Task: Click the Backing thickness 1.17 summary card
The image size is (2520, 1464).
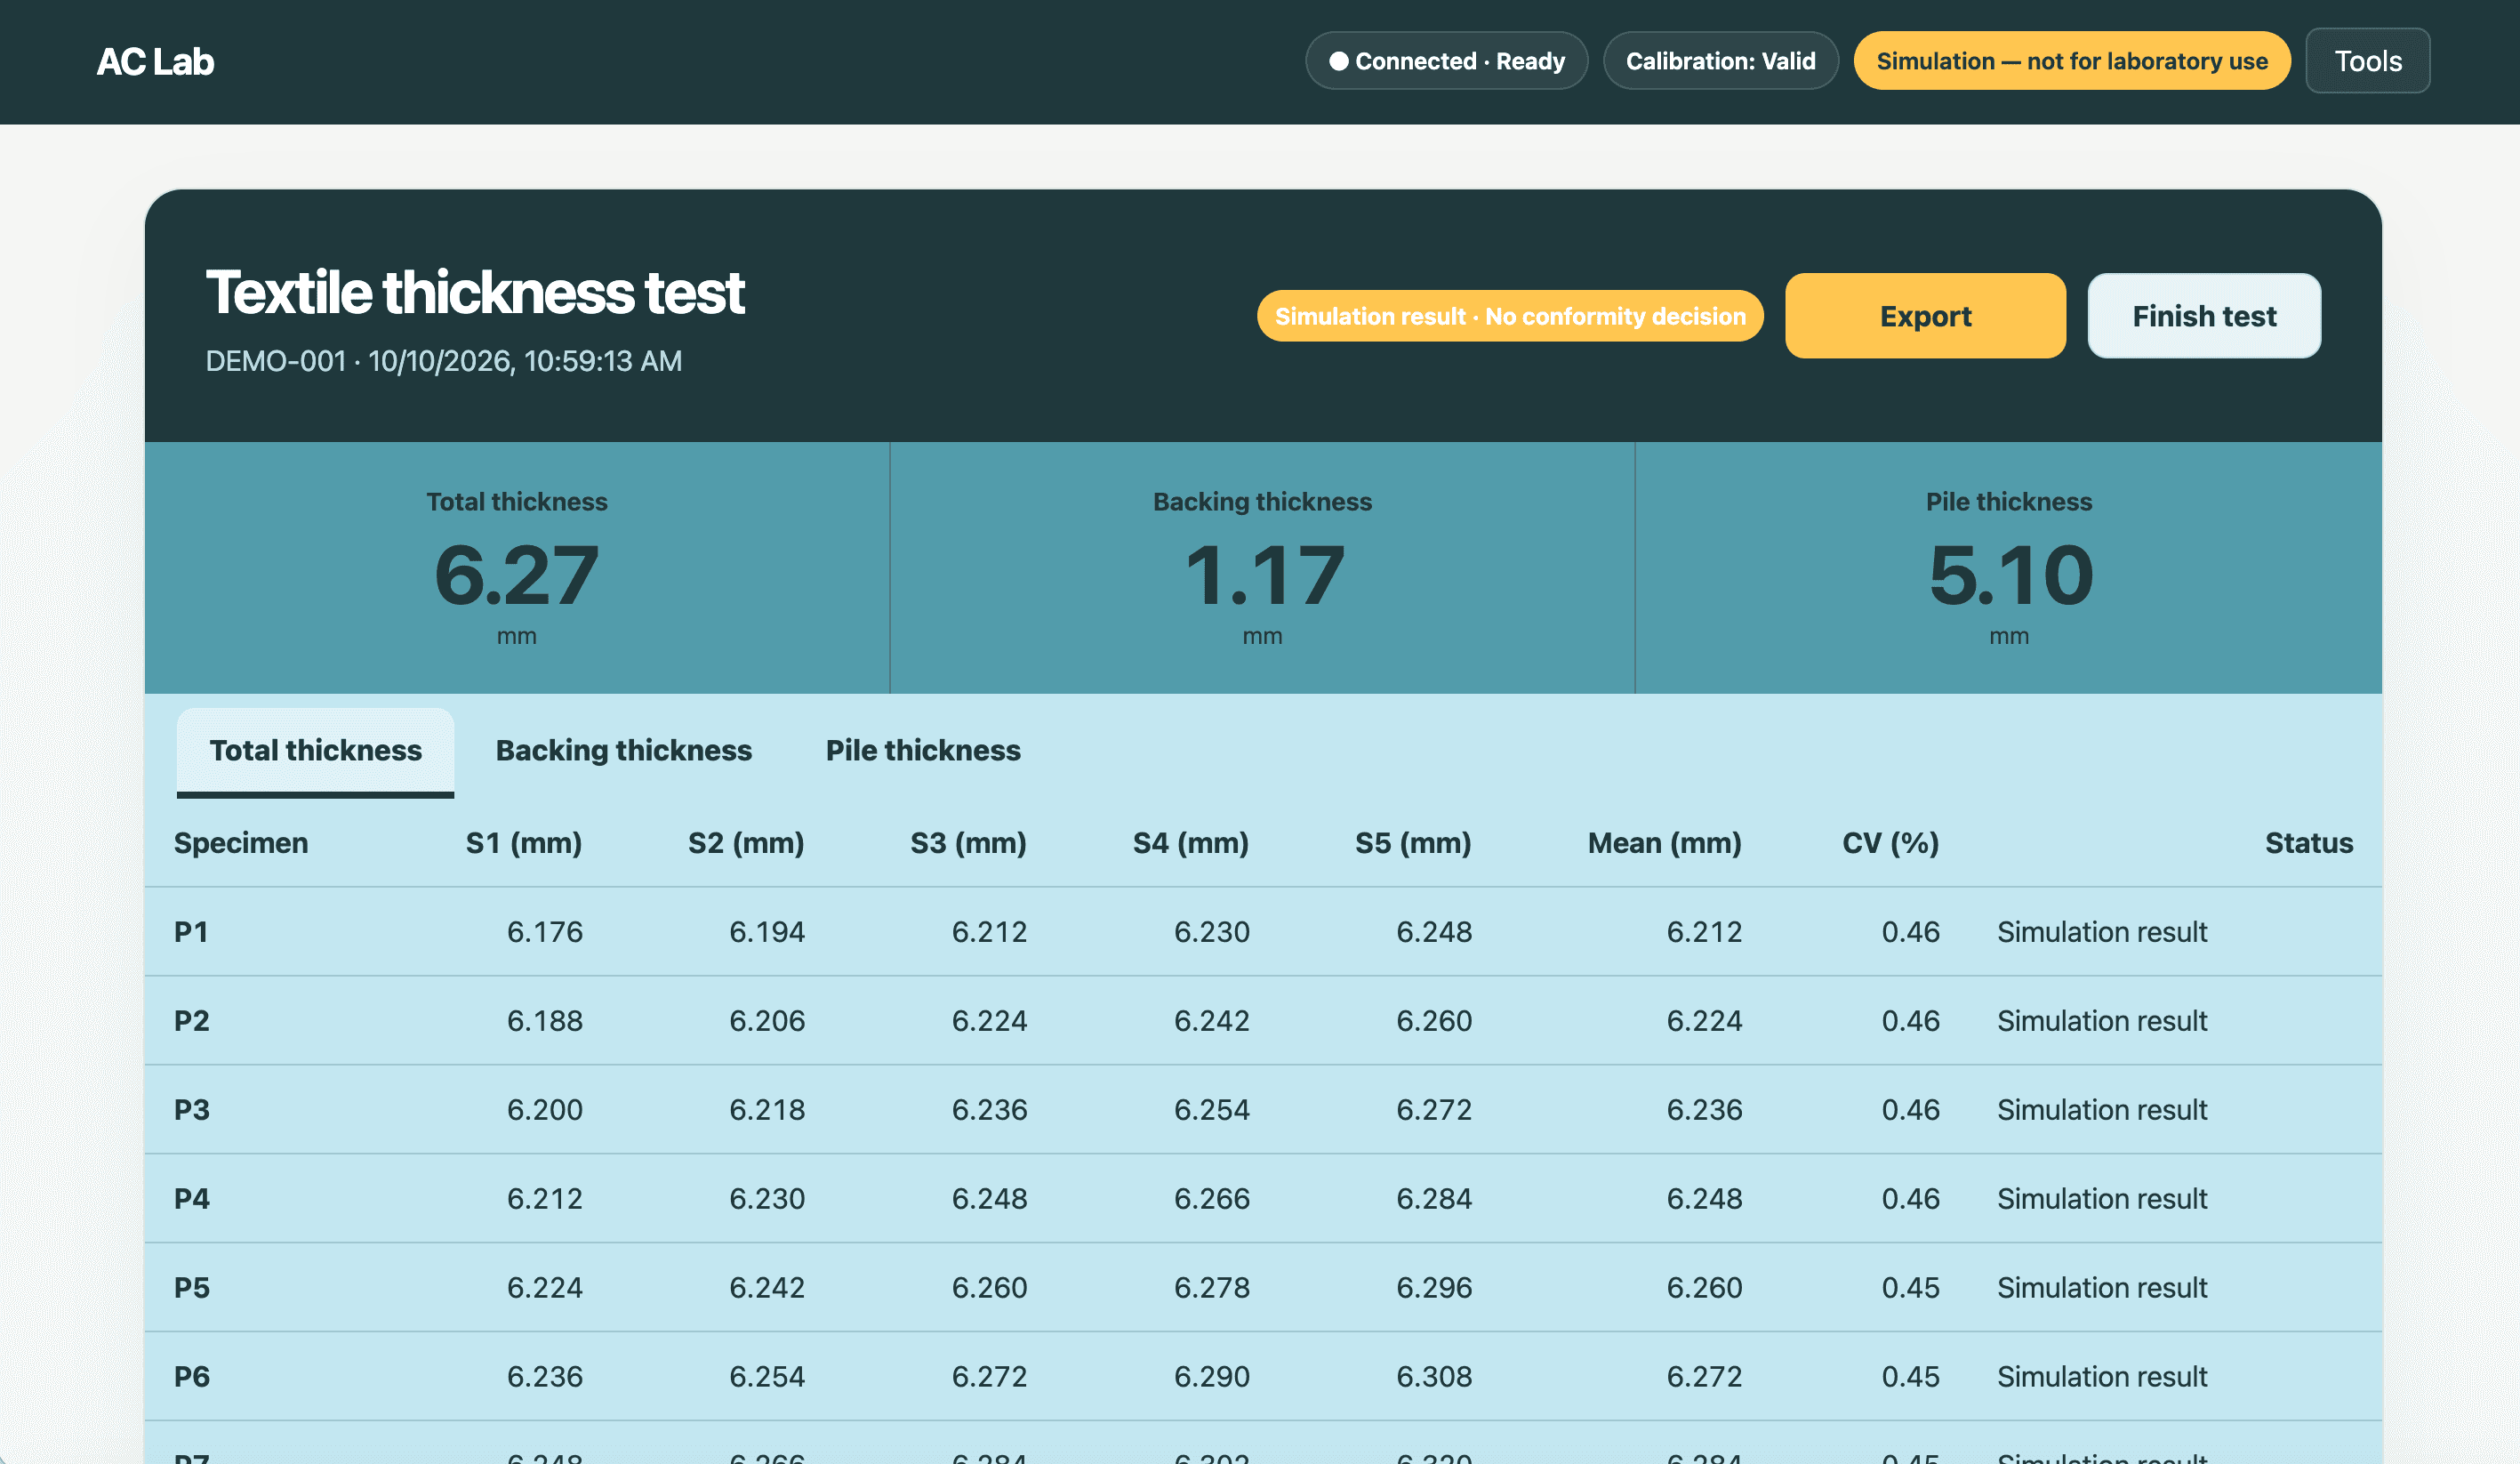Action: click(1262, 568)
